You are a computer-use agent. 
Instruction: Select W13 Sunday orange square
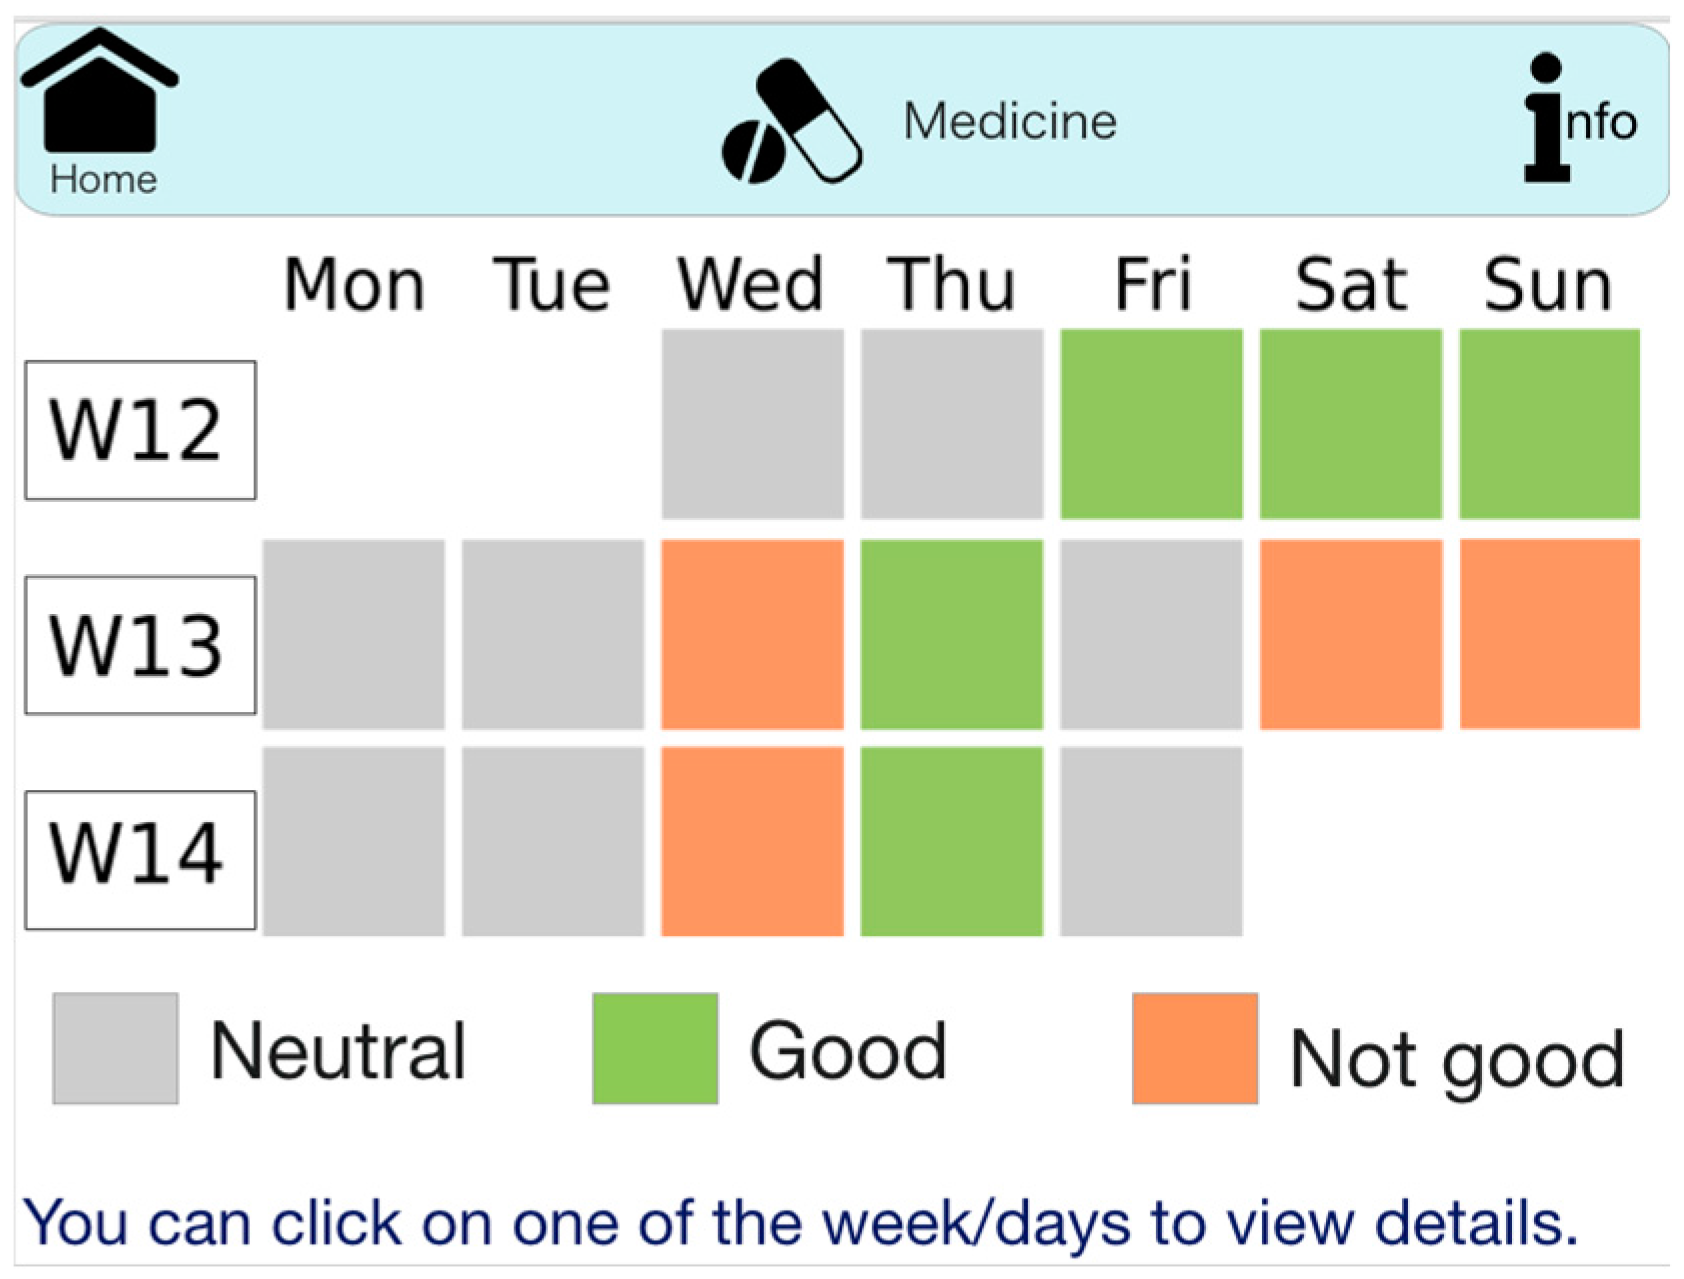1549,635
